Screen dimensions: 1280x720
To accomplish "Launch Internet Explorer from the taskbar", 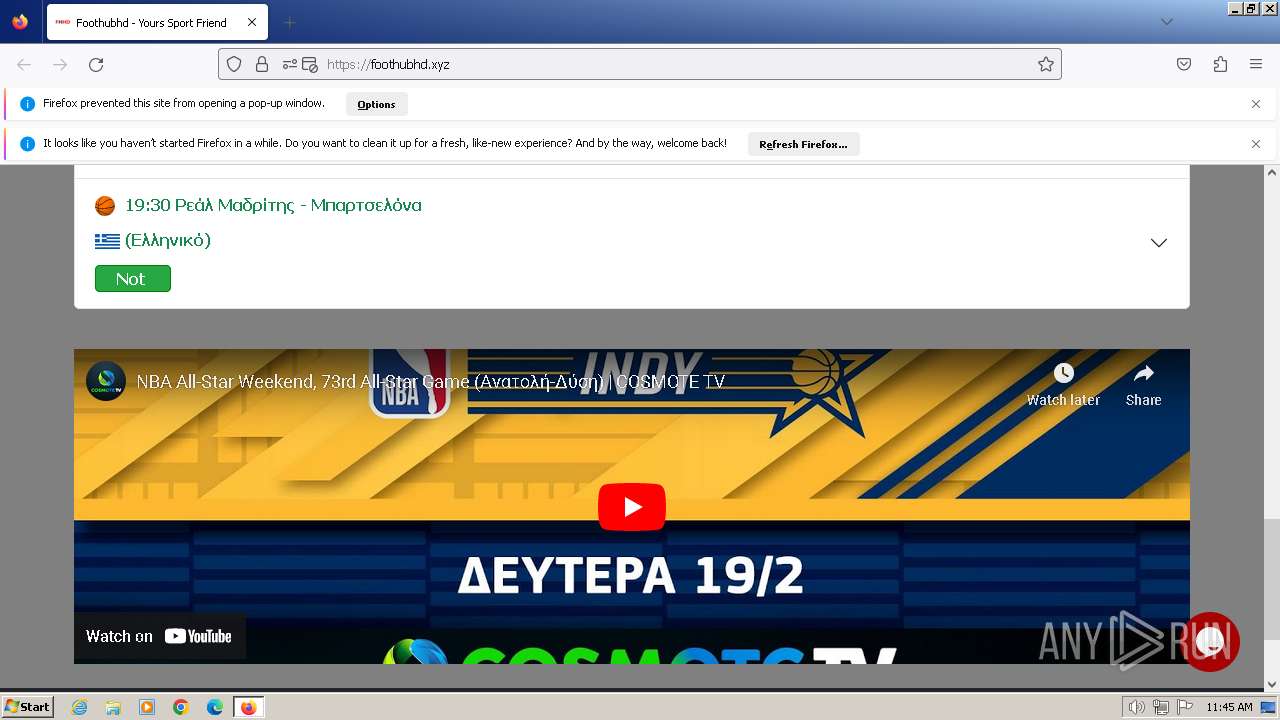I will 79,707.
